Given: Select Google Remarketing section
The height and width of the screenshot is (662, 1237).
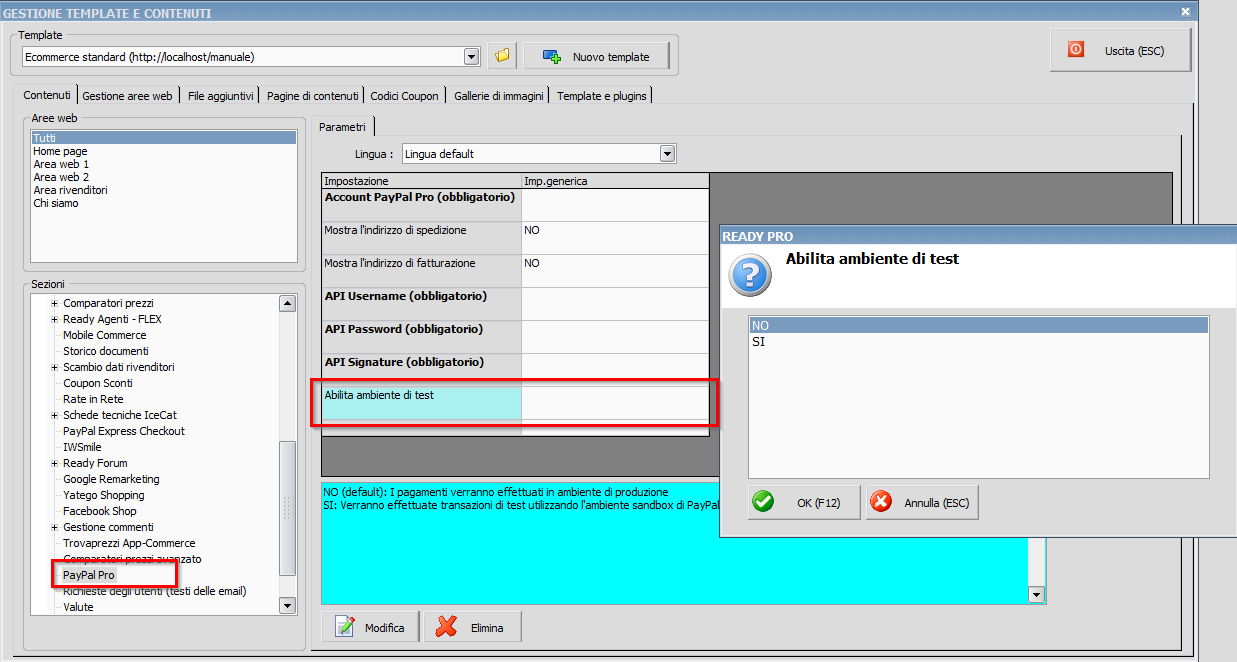Looking at the screenshot, I should coord(111,479).
